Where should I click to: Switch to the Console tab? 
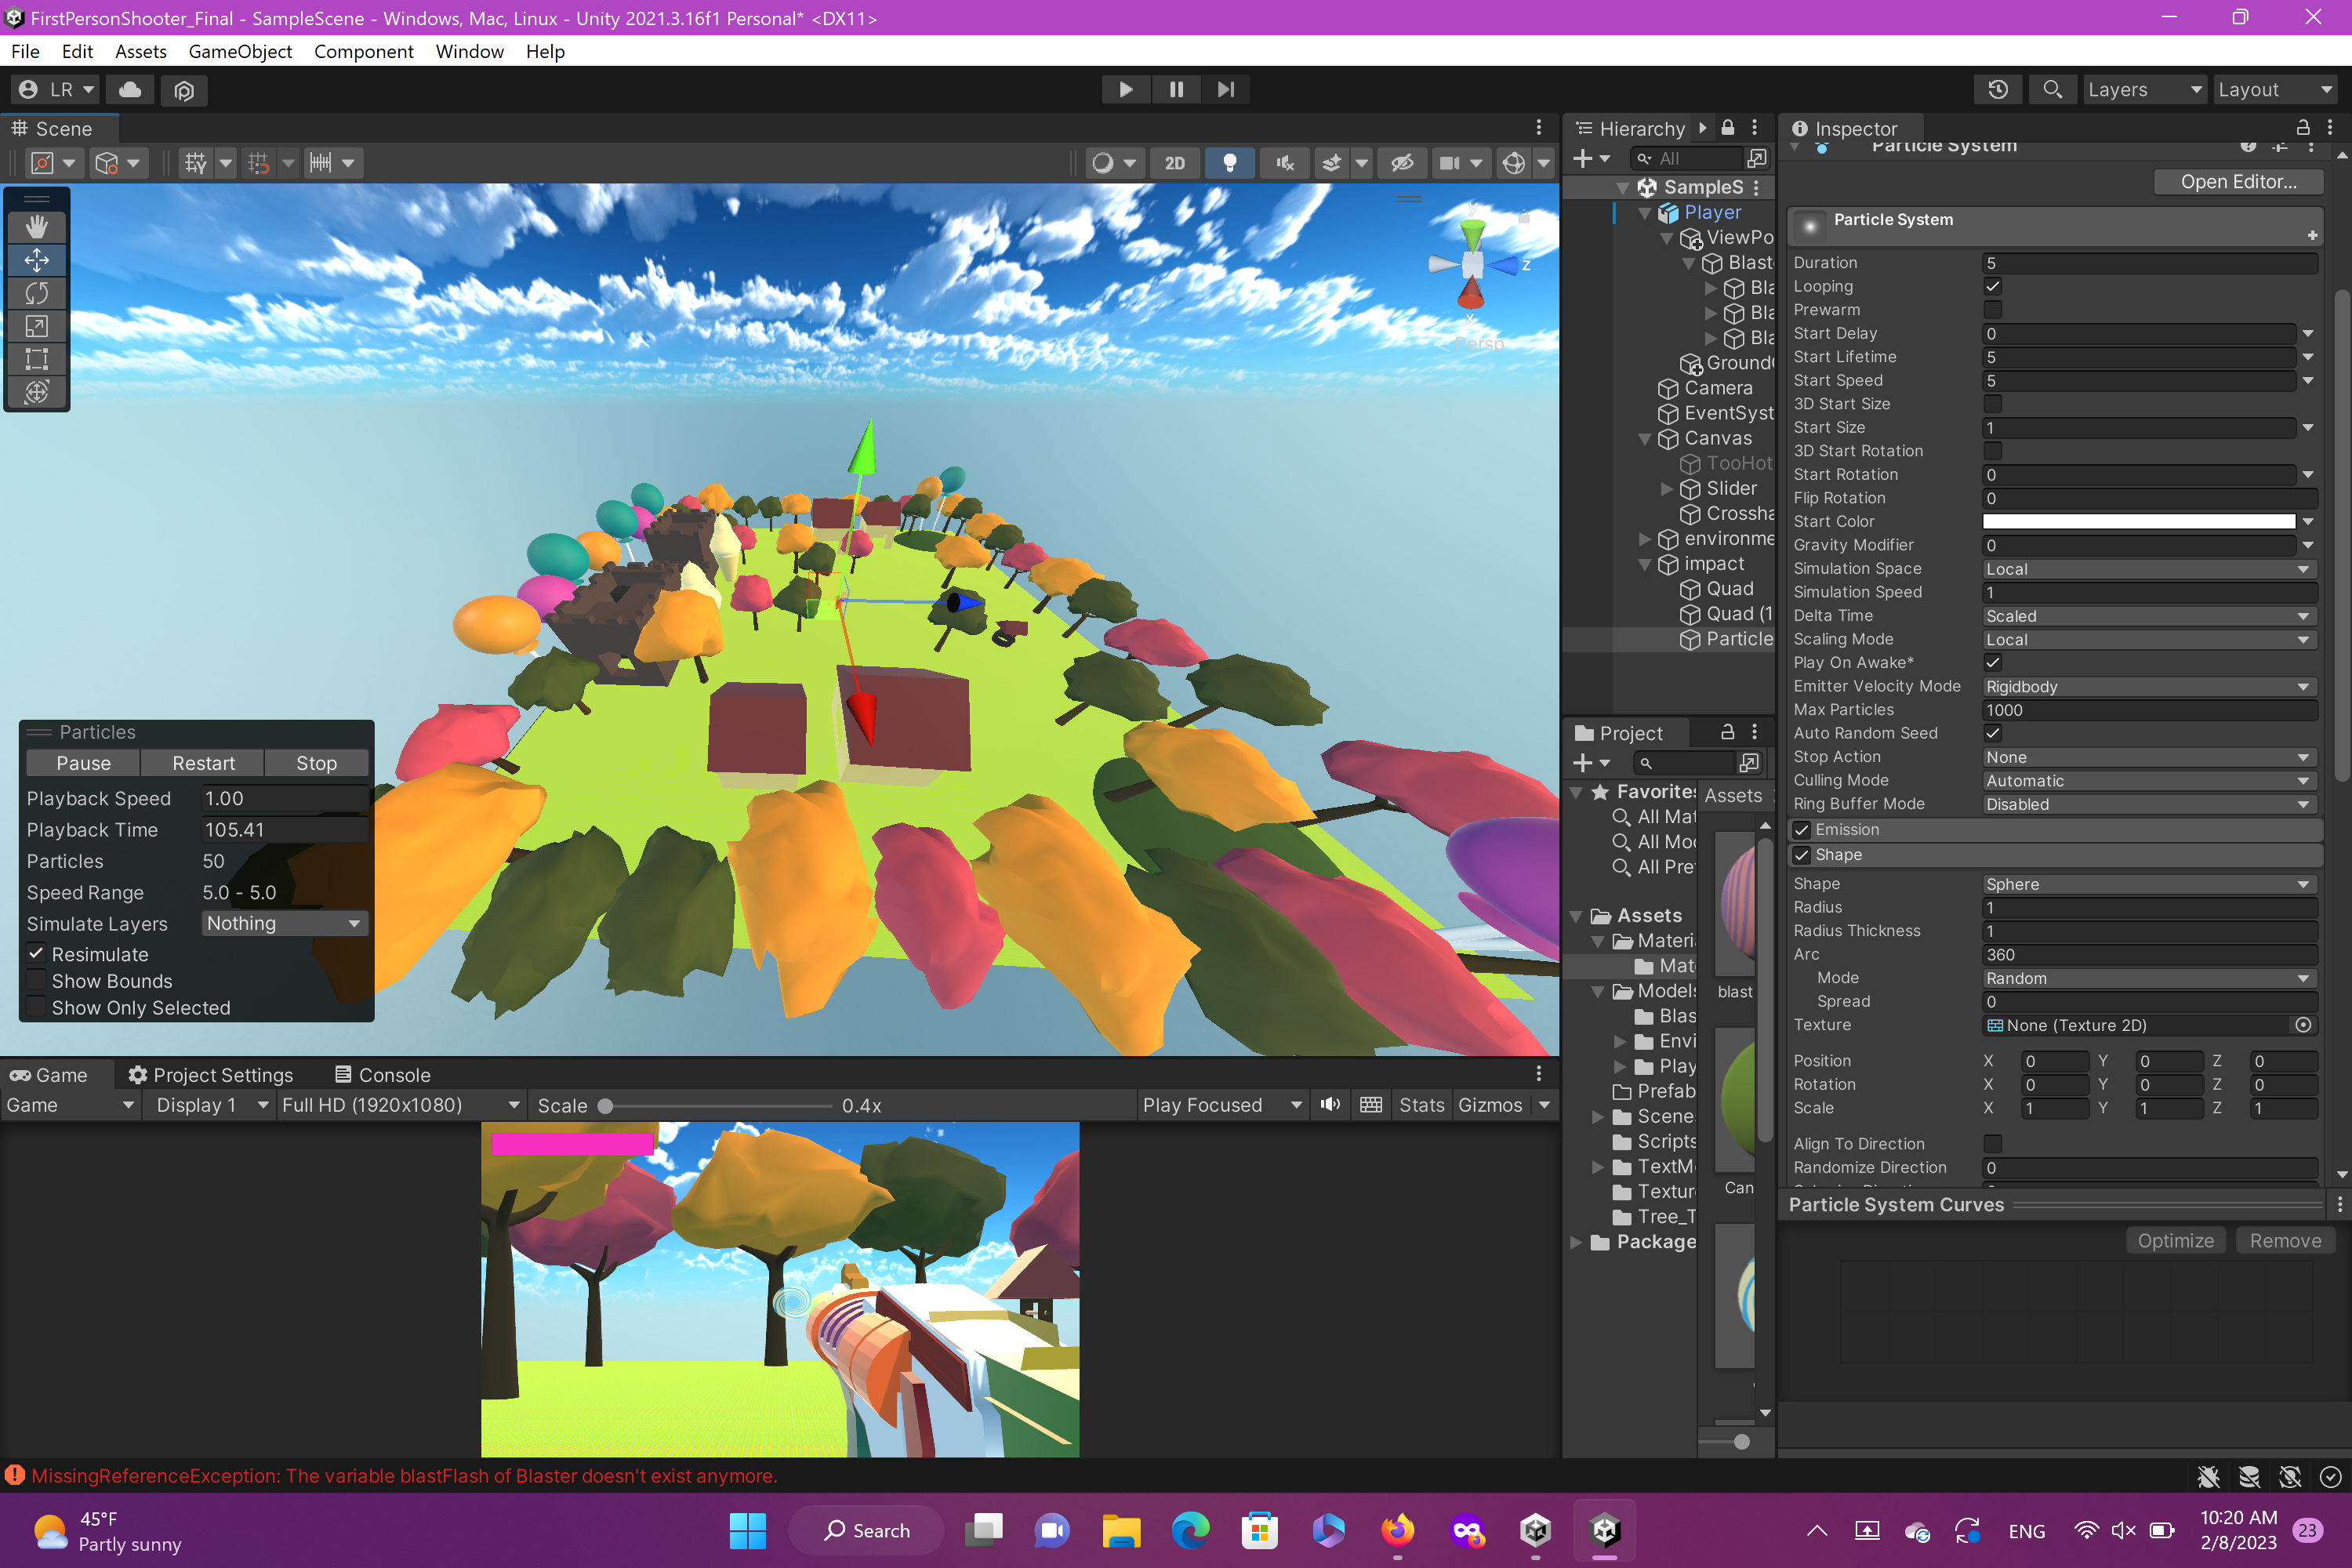pos(382,1074)
